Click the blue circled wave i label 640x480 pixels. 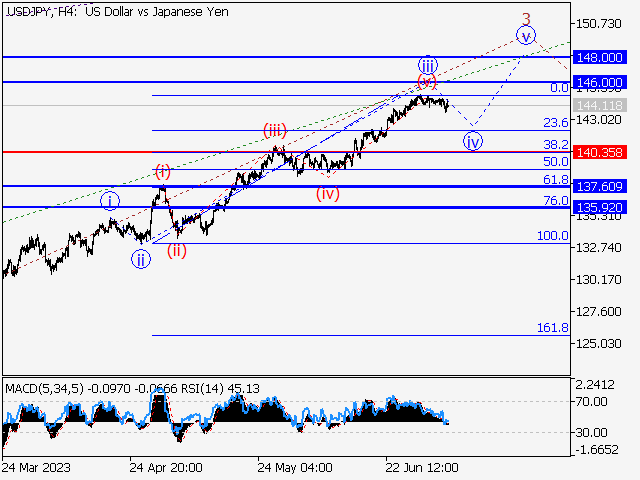[x=111, y=201]
